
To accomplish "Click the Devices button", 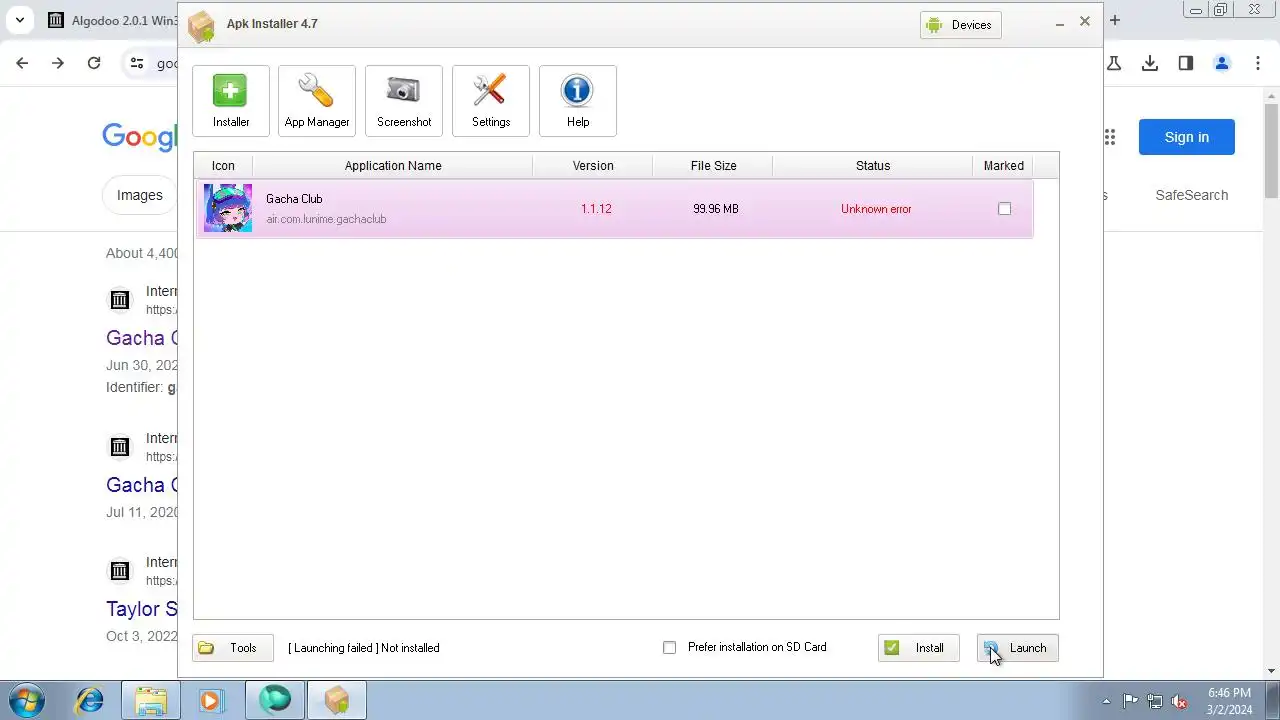I will [961, 25].
